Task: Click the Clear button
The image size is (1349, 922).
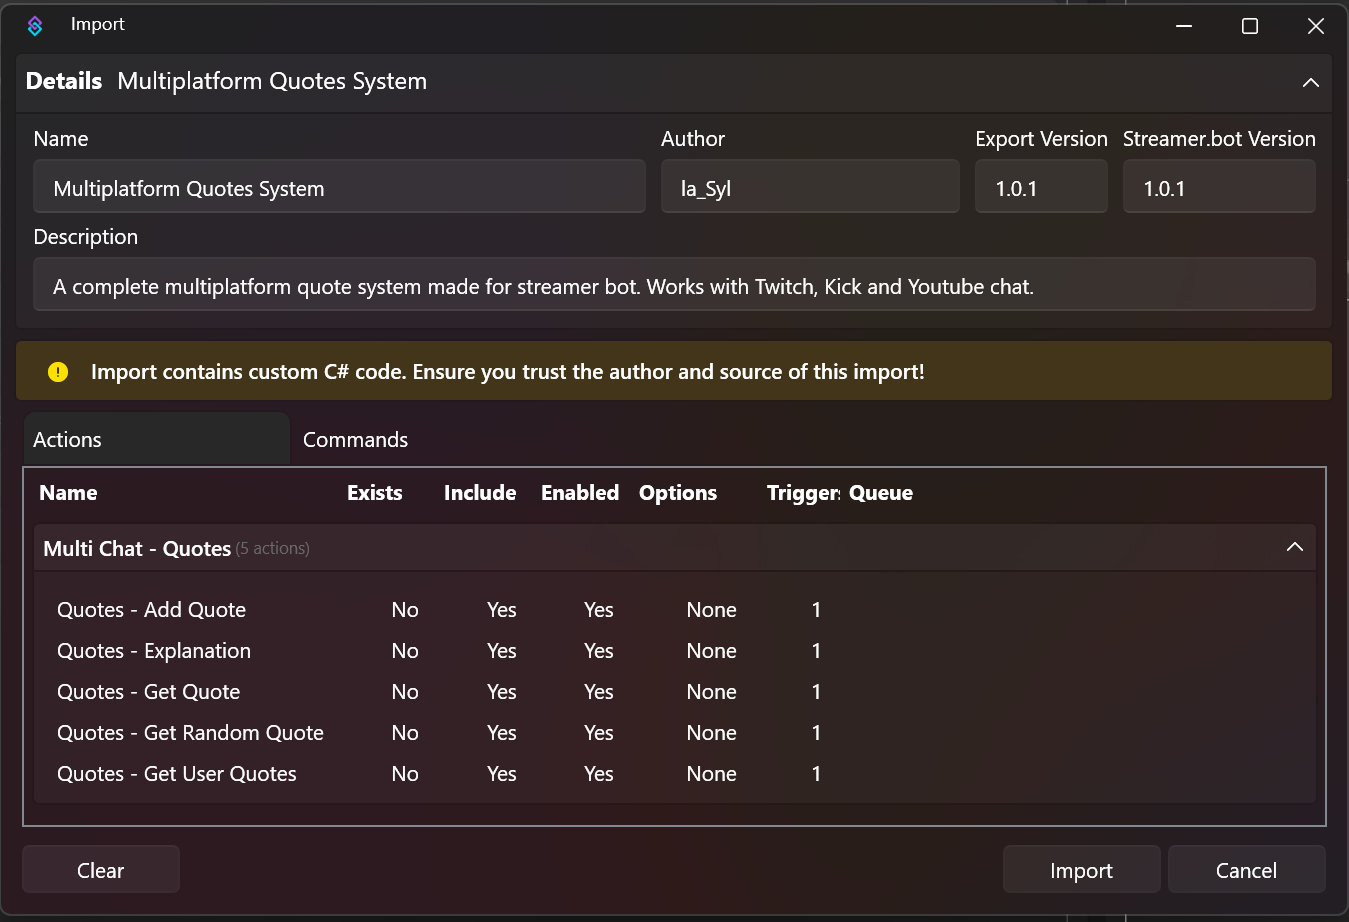Action: point(100,869)
